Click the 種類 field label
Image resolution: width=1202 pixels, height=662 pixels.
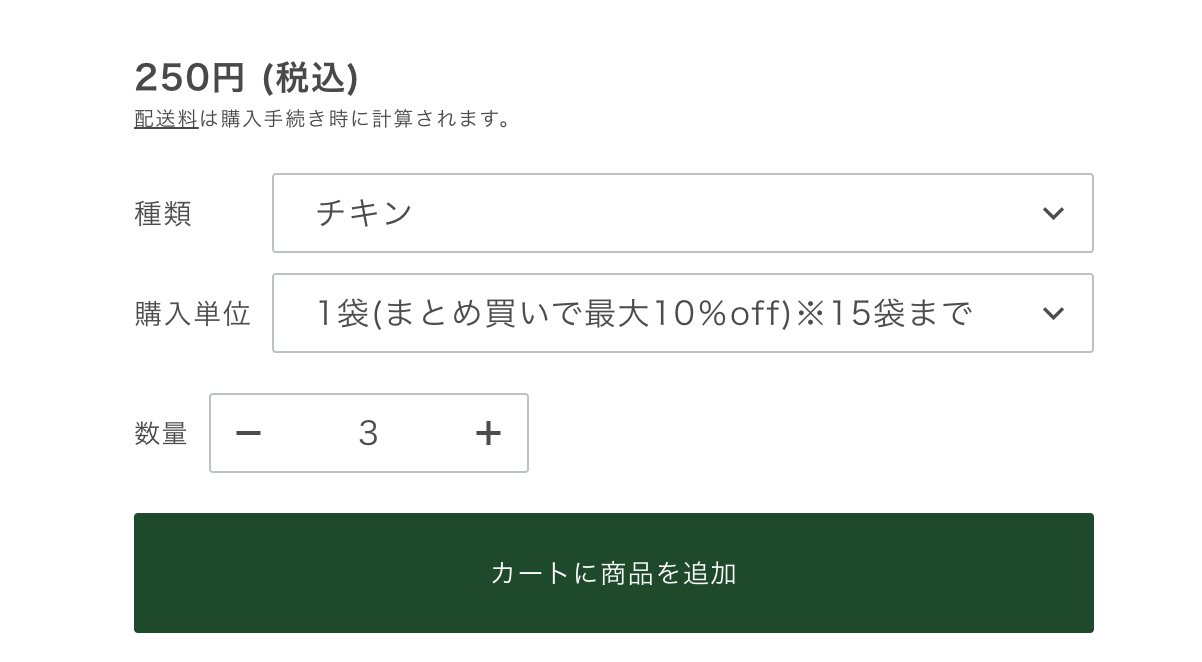pos(163,214)
